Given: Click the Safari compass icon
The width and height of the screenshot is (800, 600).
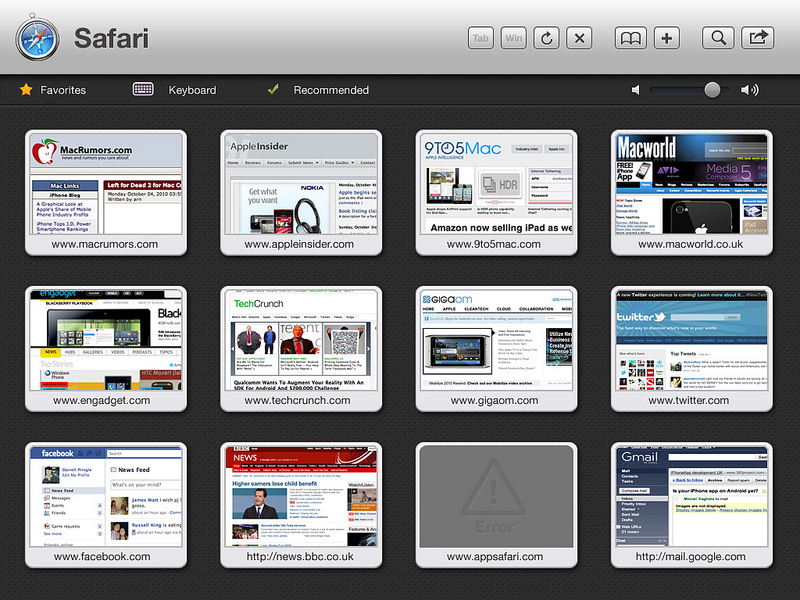Looking at the screenshot, I should click(x=37, y=38).
